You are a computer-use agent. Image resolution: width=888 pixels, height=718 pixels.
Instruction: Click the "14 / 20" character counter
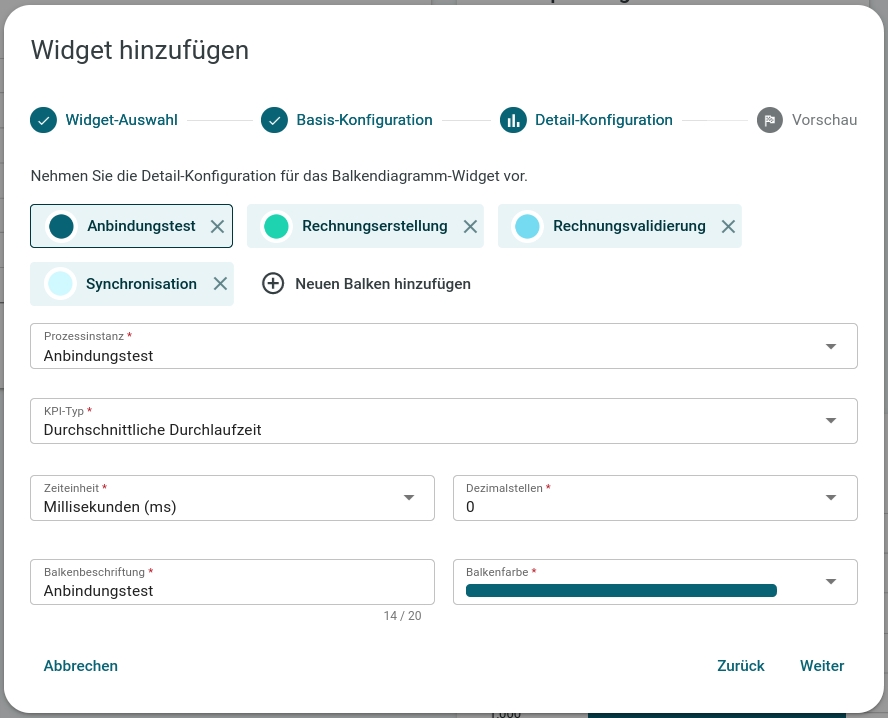click(x=402, y=616)
